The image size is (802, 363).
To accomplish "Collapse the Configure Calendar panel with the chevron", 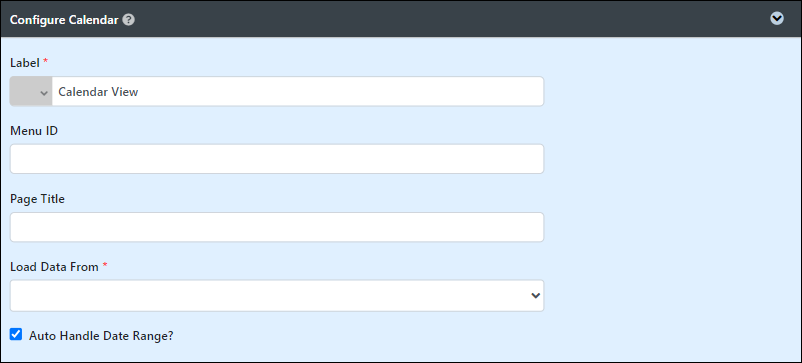I will (777, 18).
